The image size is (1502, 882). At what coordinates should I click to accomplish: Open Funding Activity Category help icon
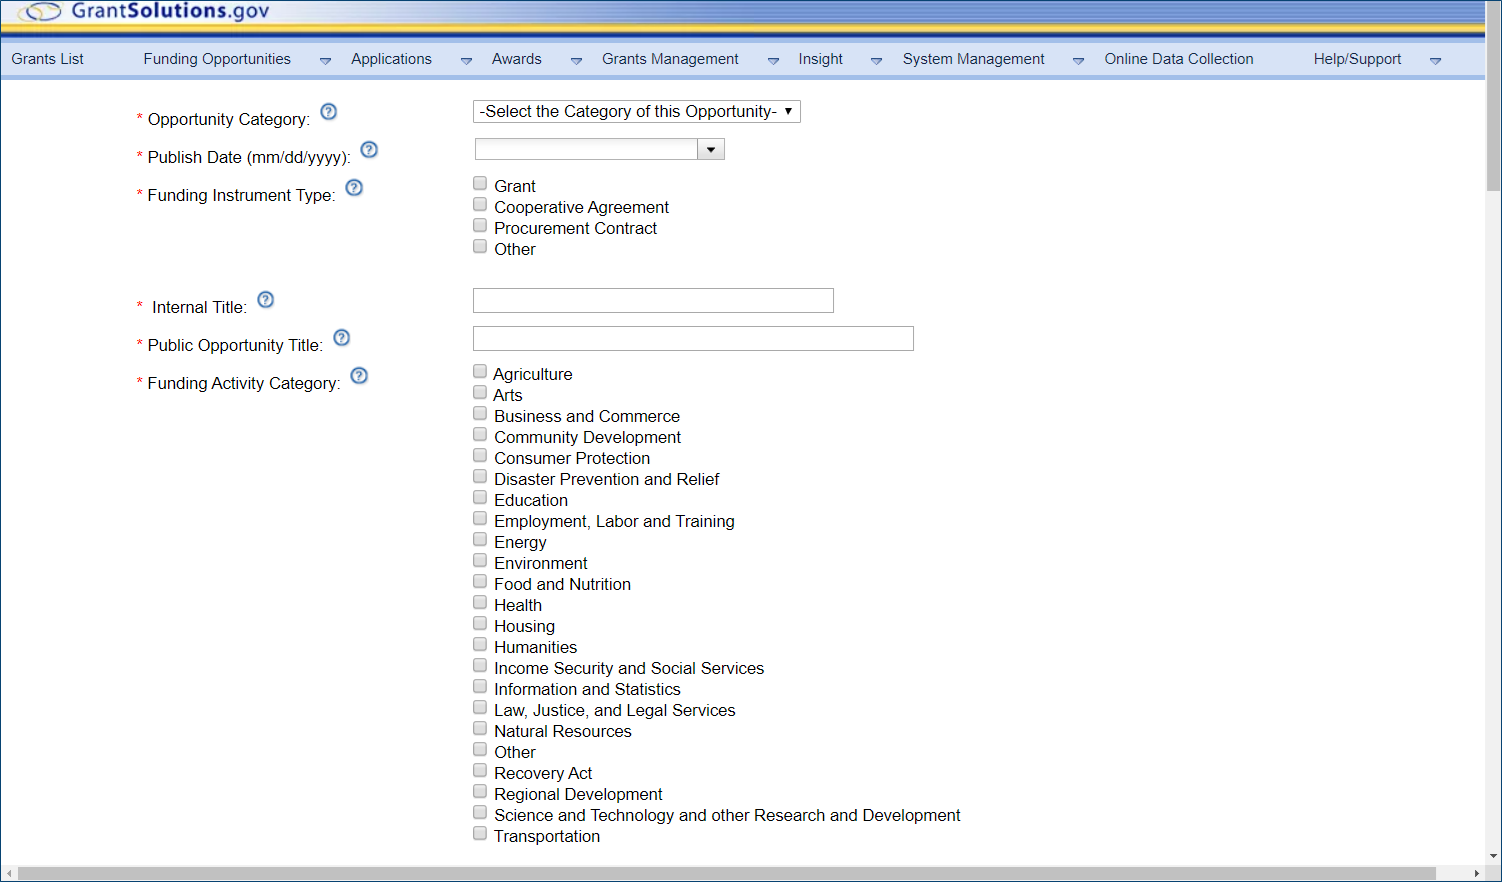[x=360, y=376]
